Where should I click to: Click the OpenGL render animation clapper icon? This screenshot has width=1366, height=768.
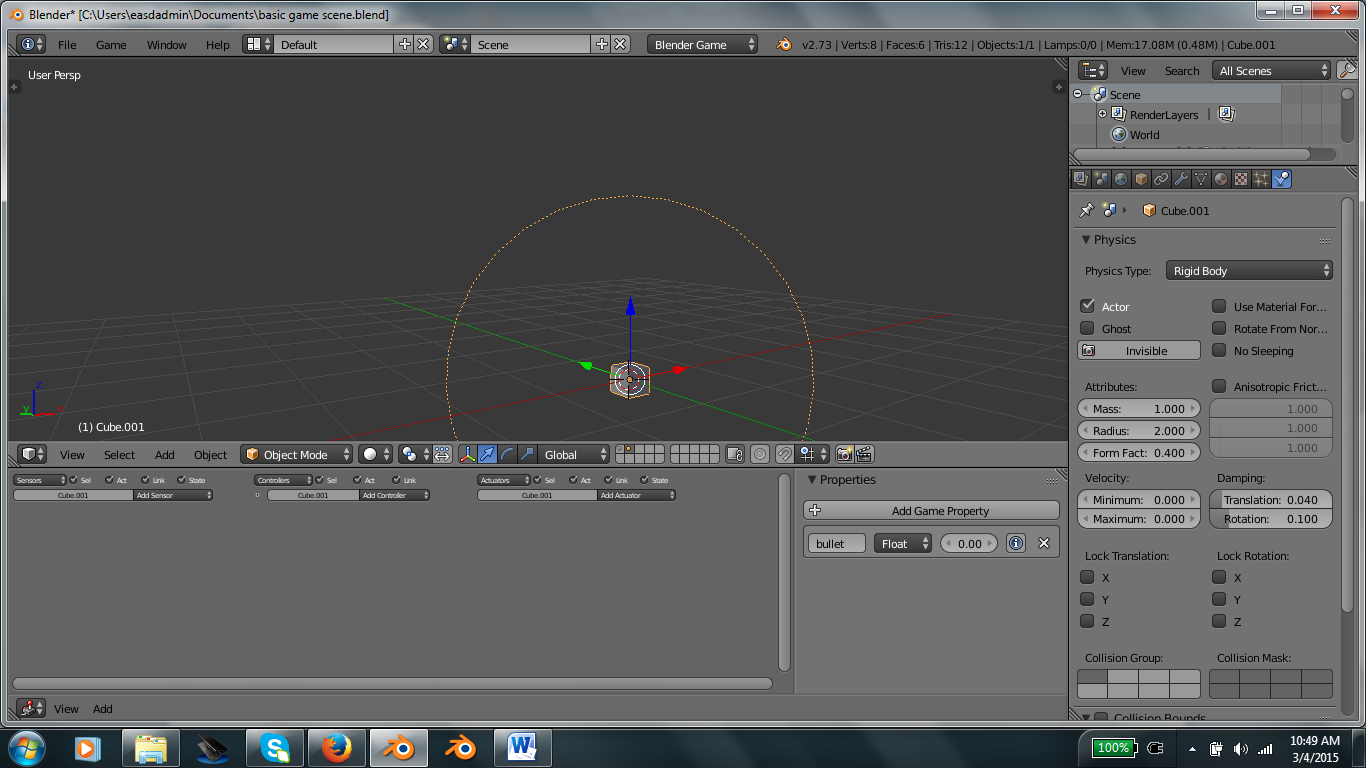865,454
